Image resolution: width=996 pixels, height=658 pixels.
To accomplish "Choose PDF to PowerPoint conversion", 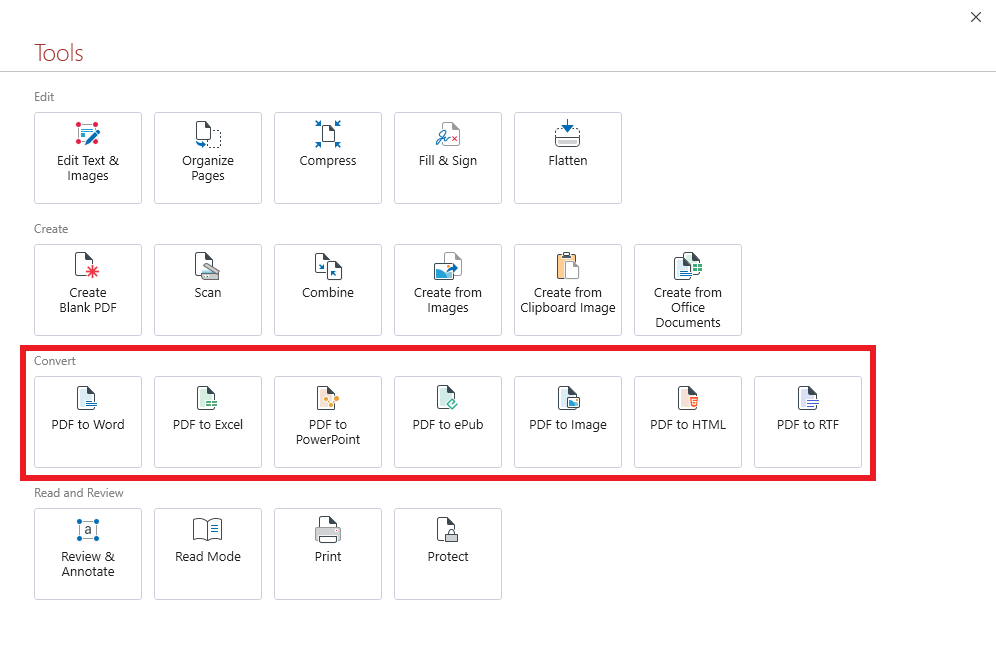I will 328,422.
